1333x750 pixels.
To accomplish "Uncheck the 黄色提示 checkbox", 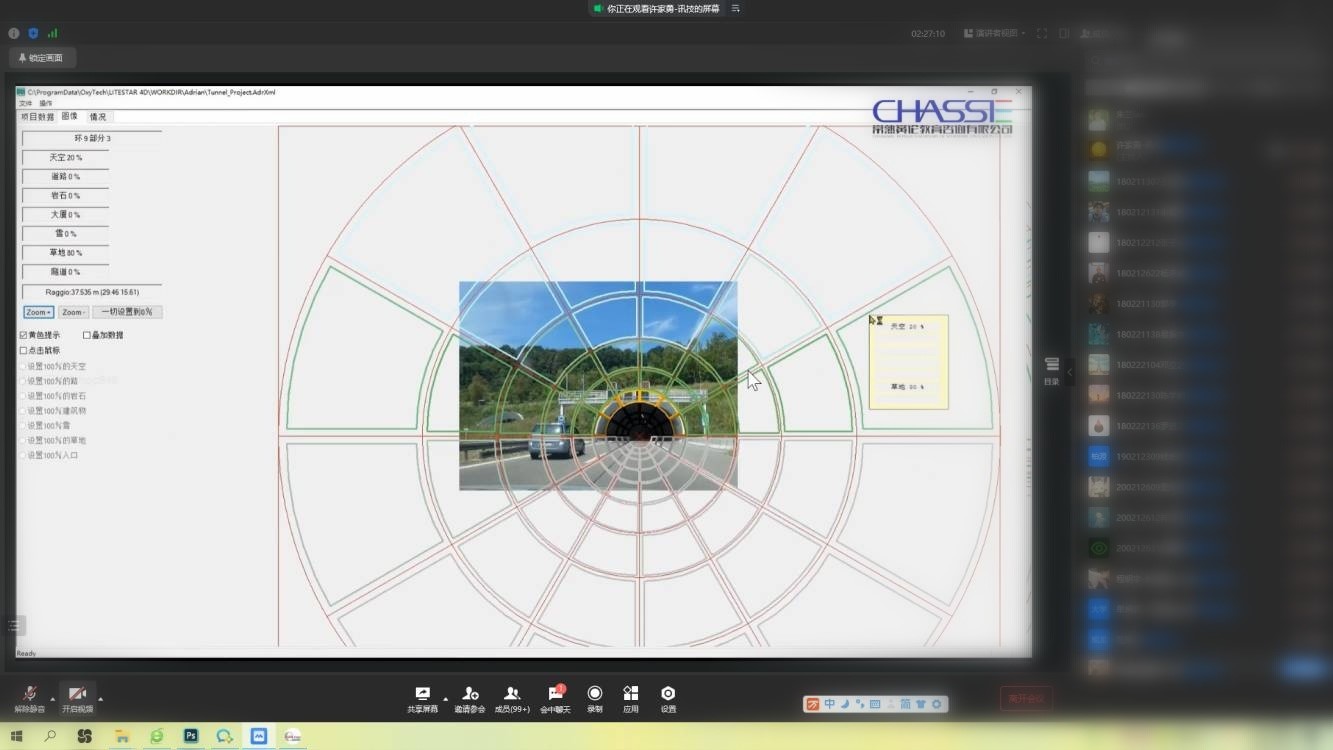I will (24, 335).
